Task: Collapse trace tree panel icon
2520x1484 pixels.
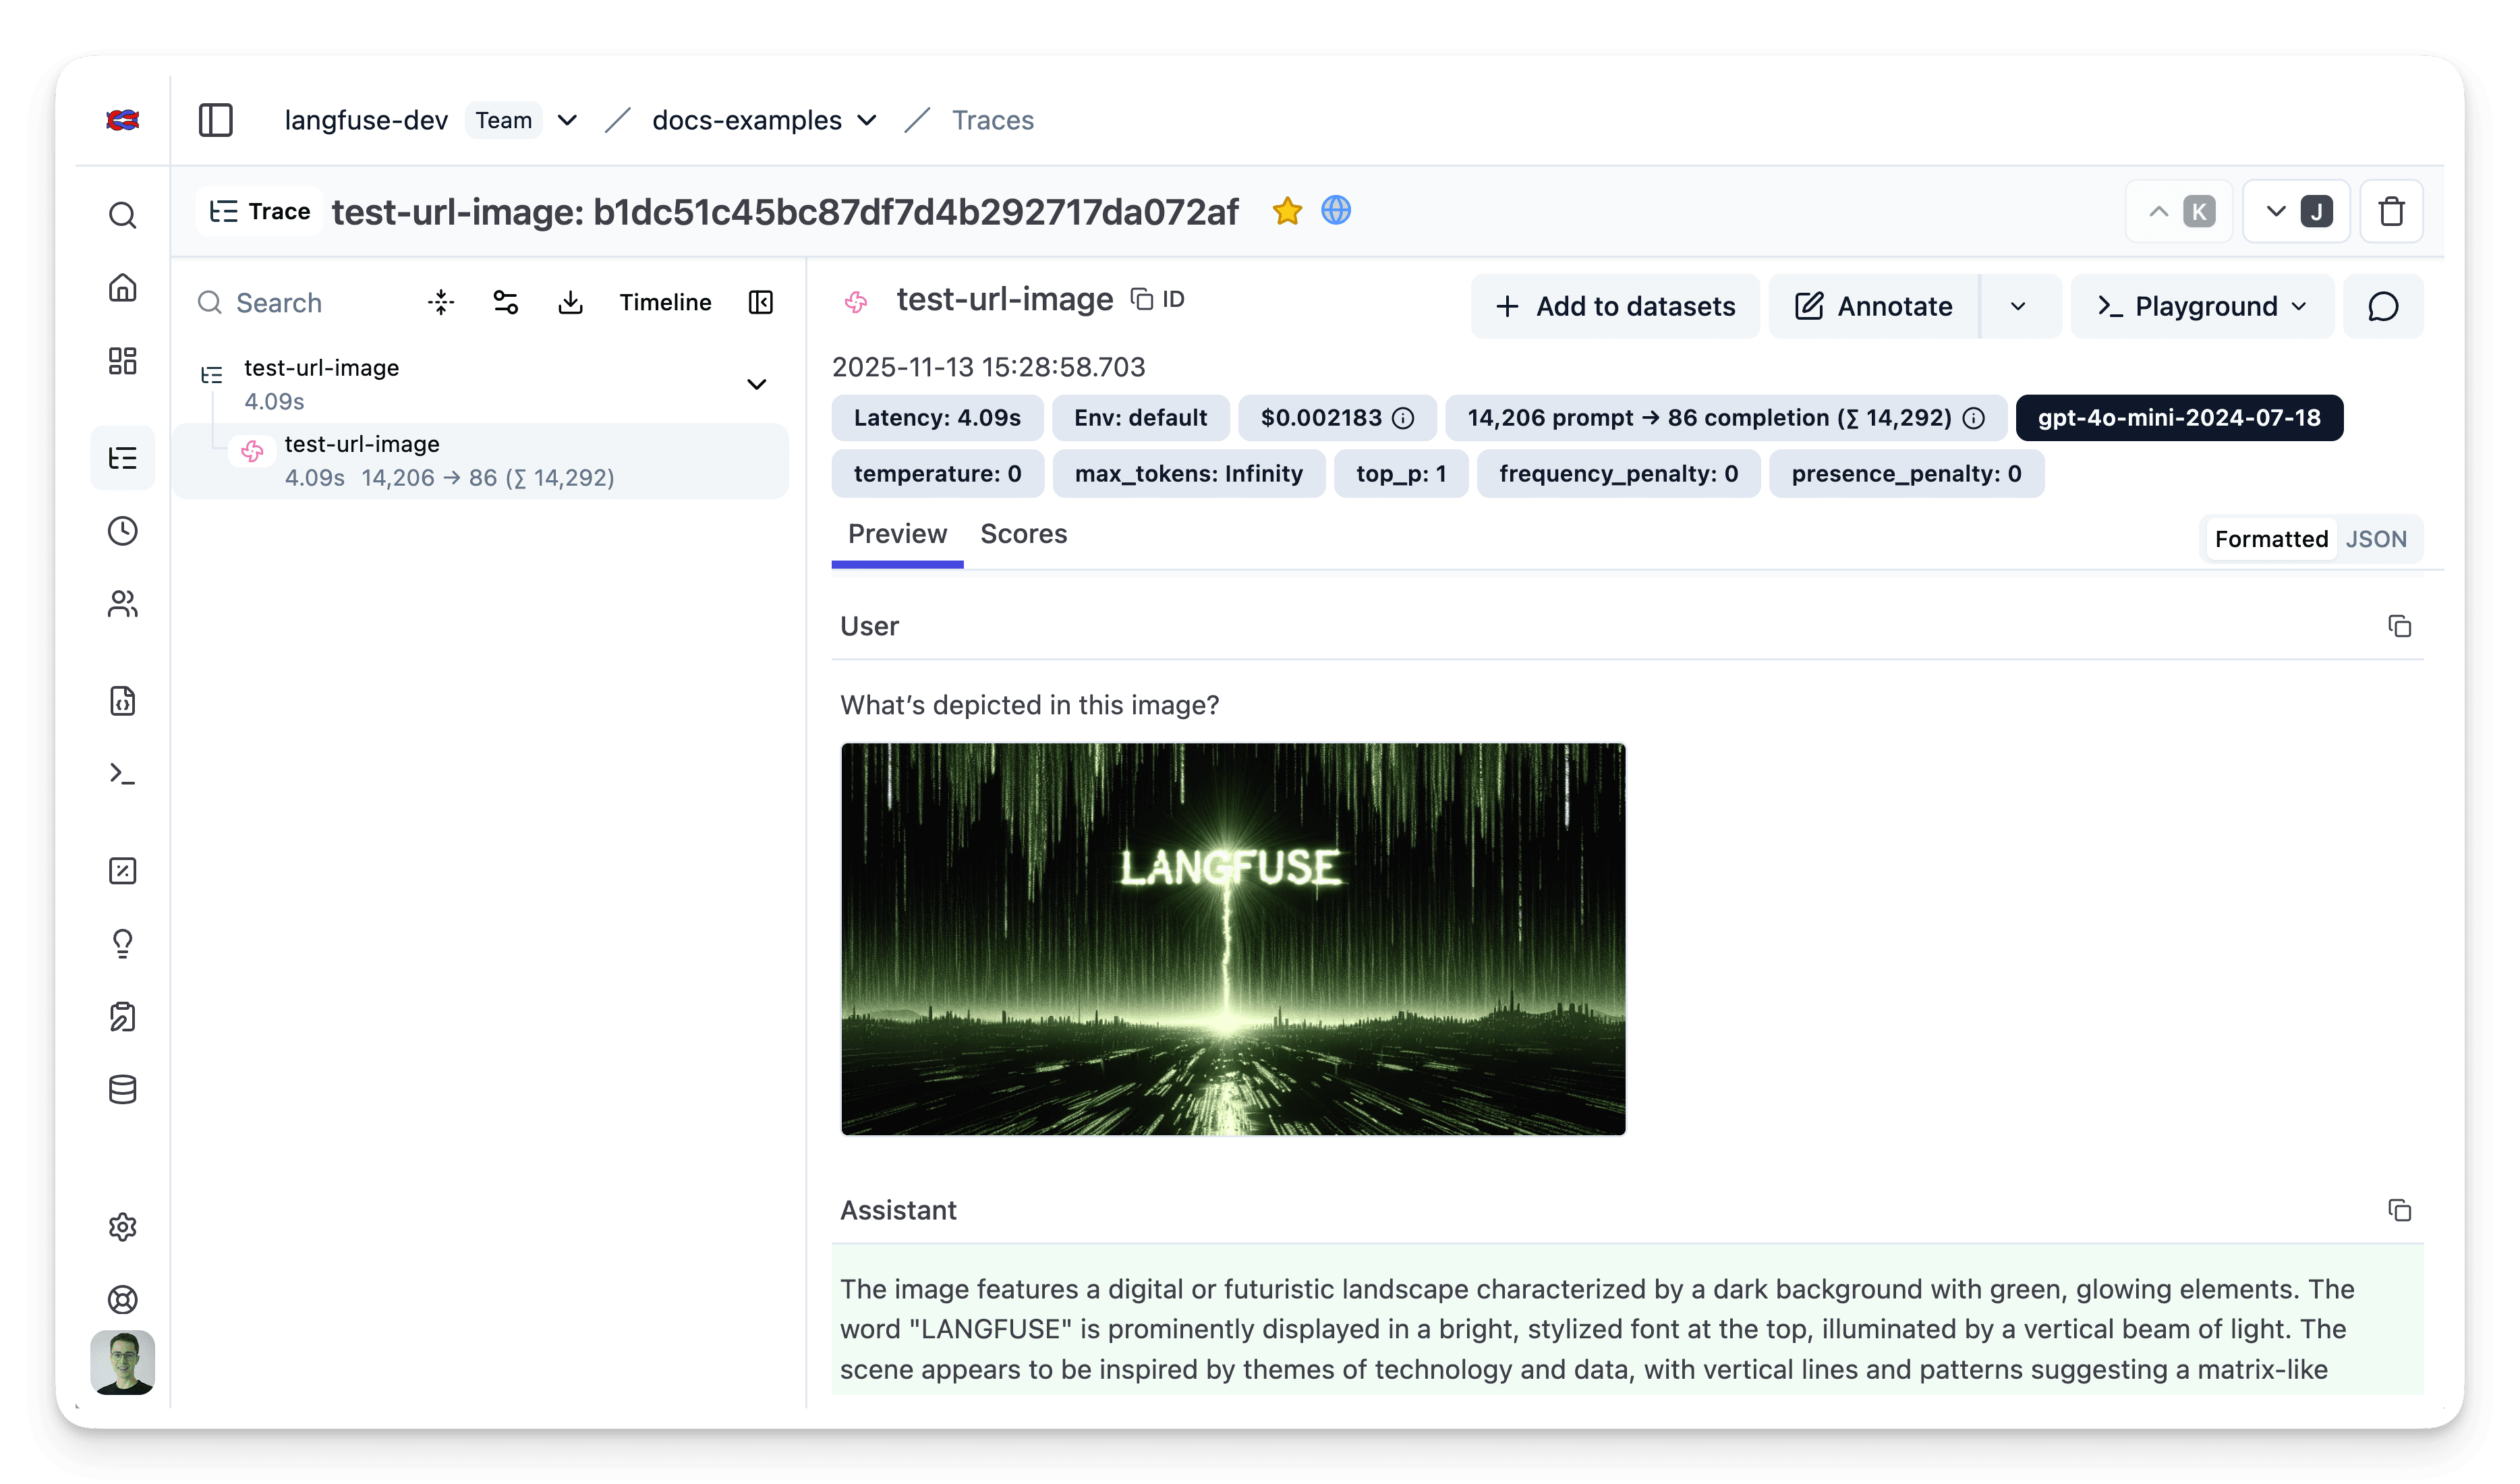Action: coord(761,303)
